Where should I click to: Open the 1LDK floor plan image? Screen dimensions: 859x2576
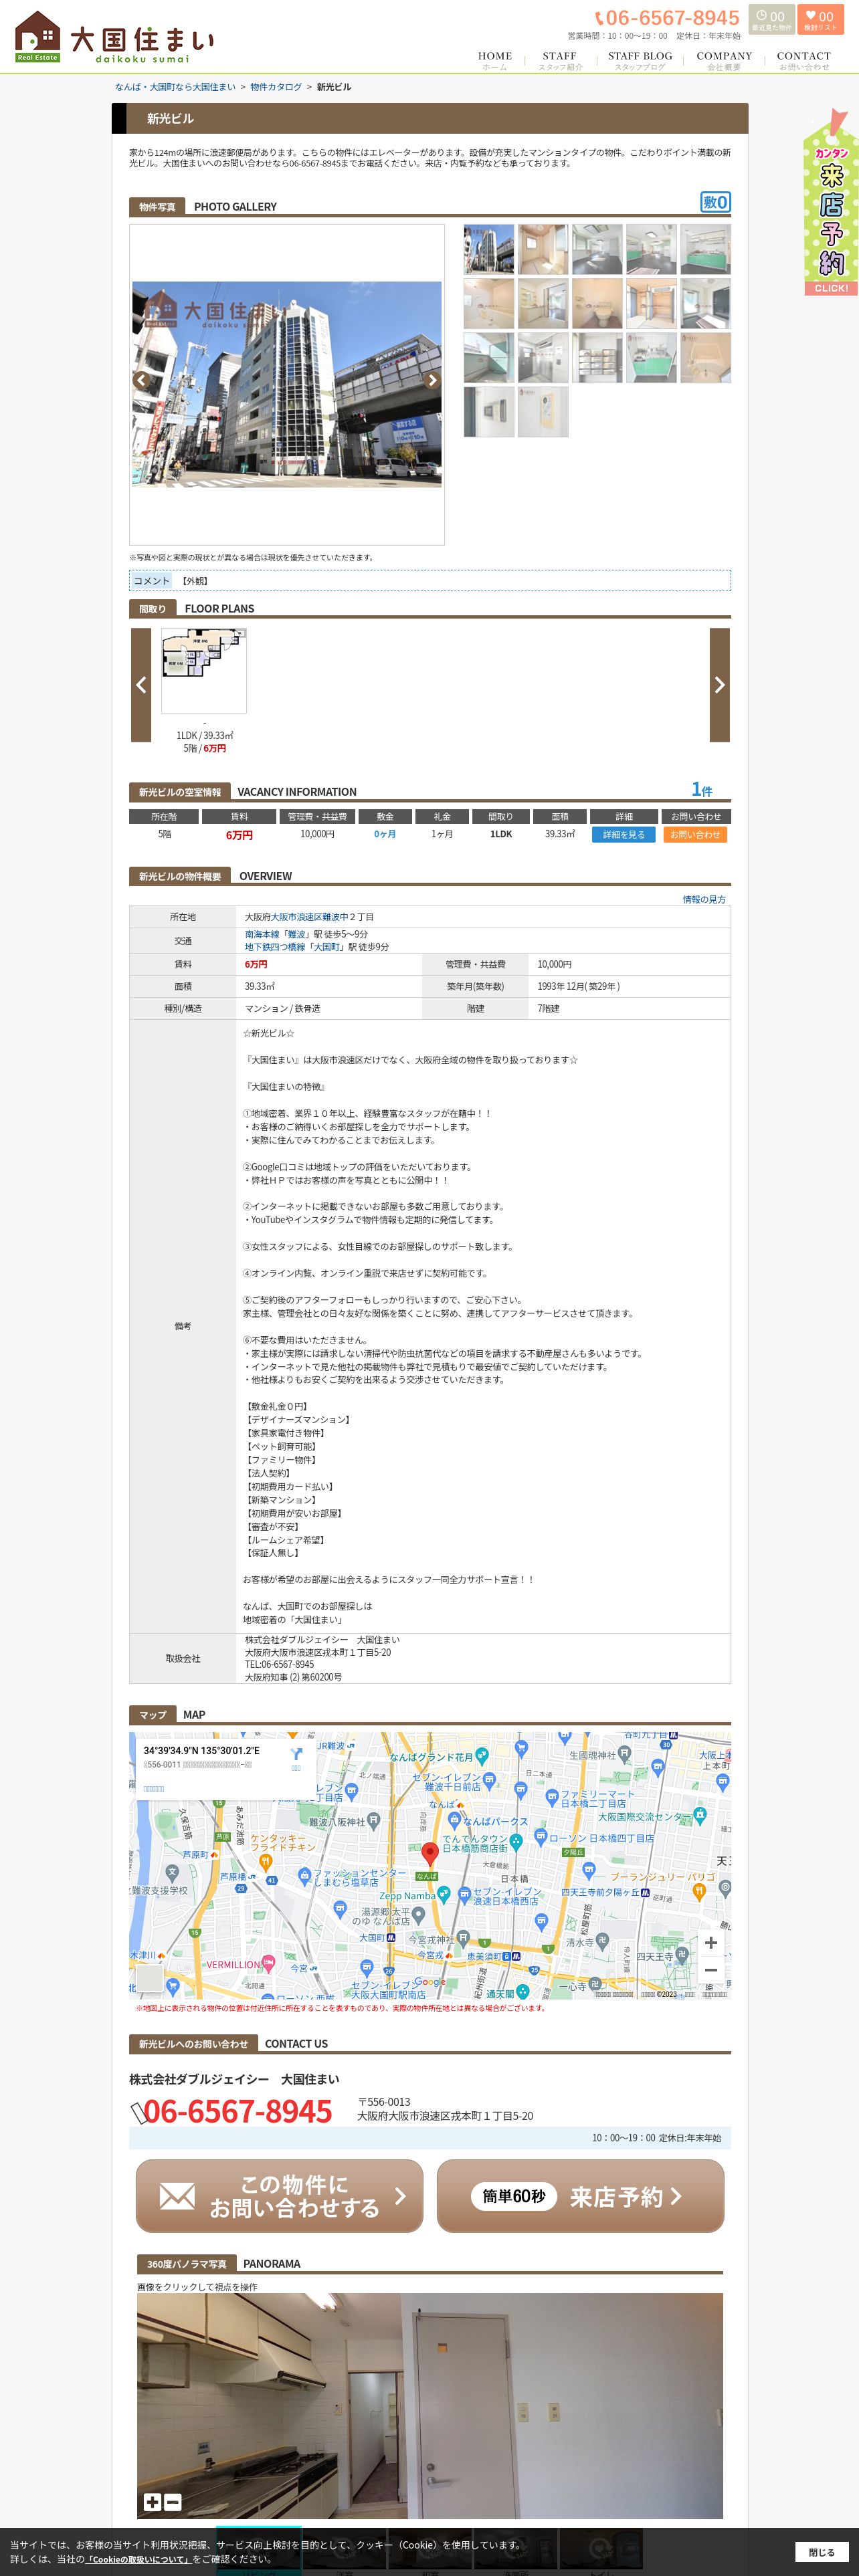pos(204,670)
